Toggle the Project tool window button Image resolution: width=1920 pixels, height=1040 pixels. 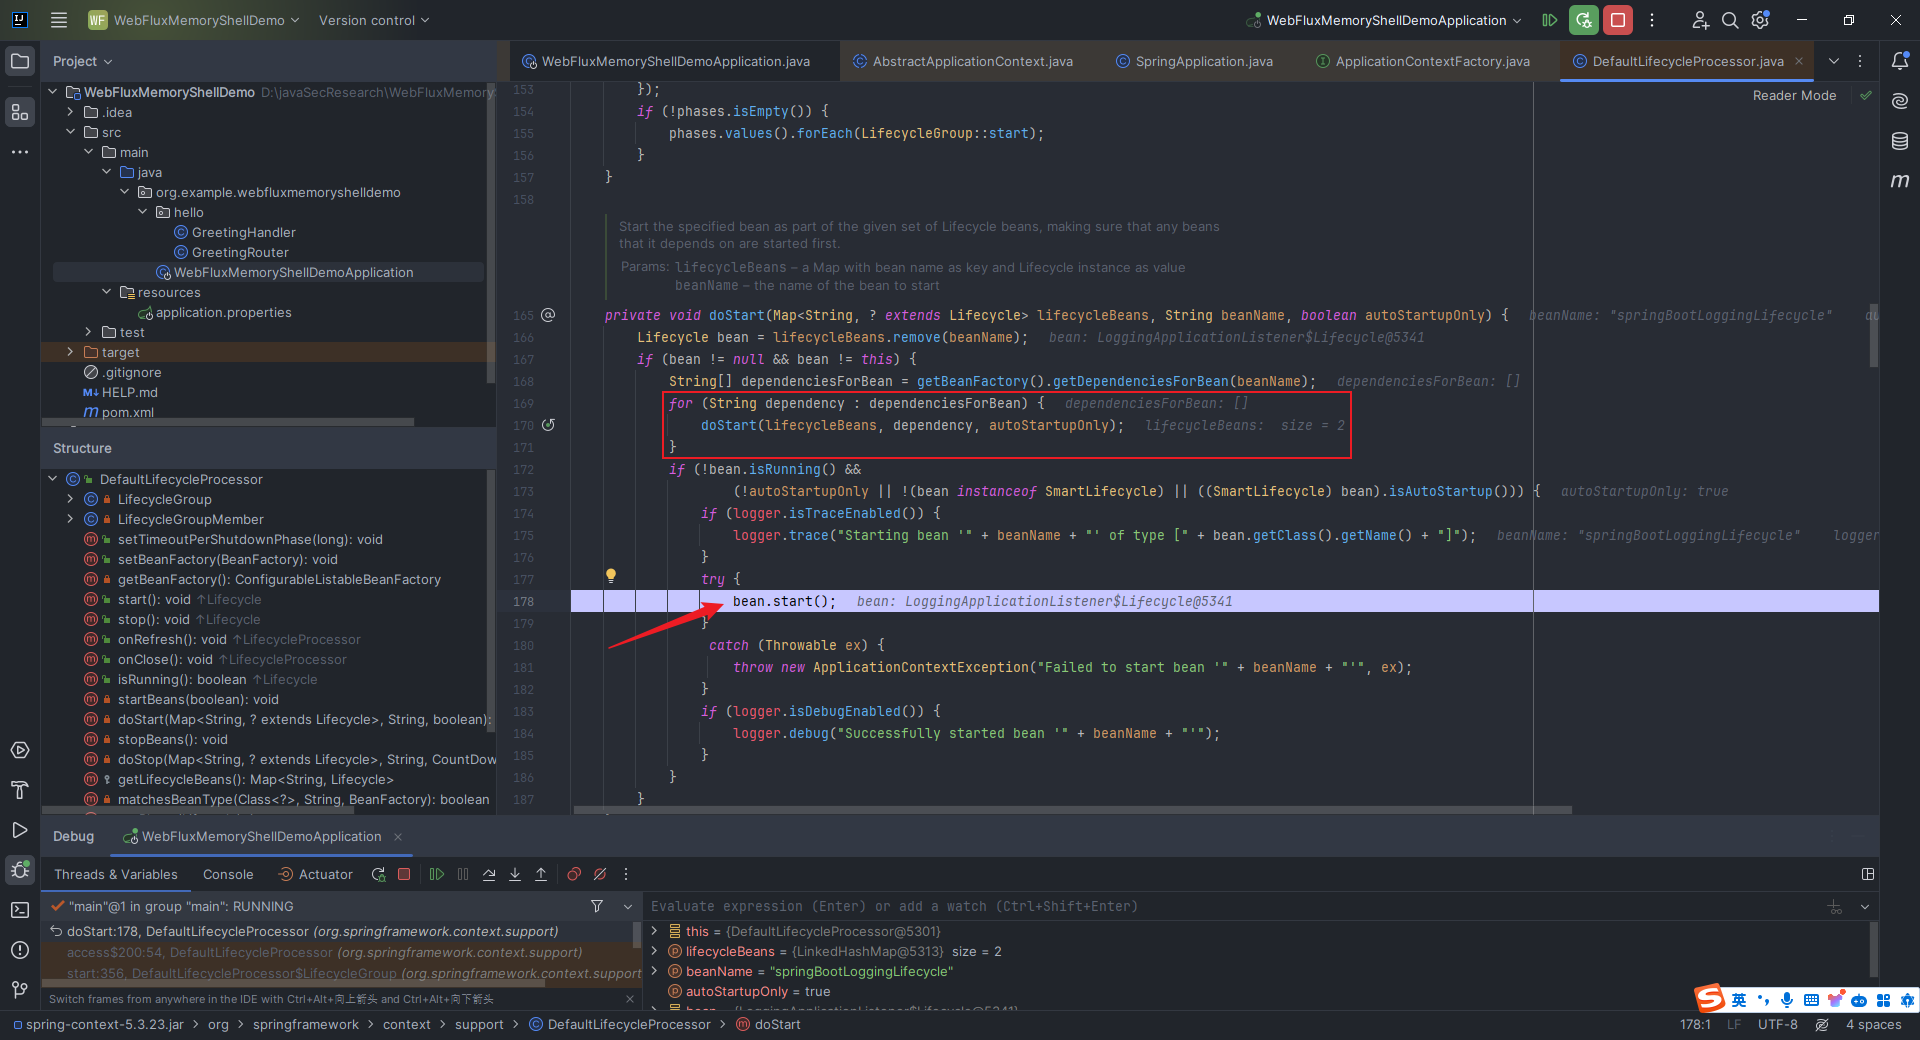point(20,61)
